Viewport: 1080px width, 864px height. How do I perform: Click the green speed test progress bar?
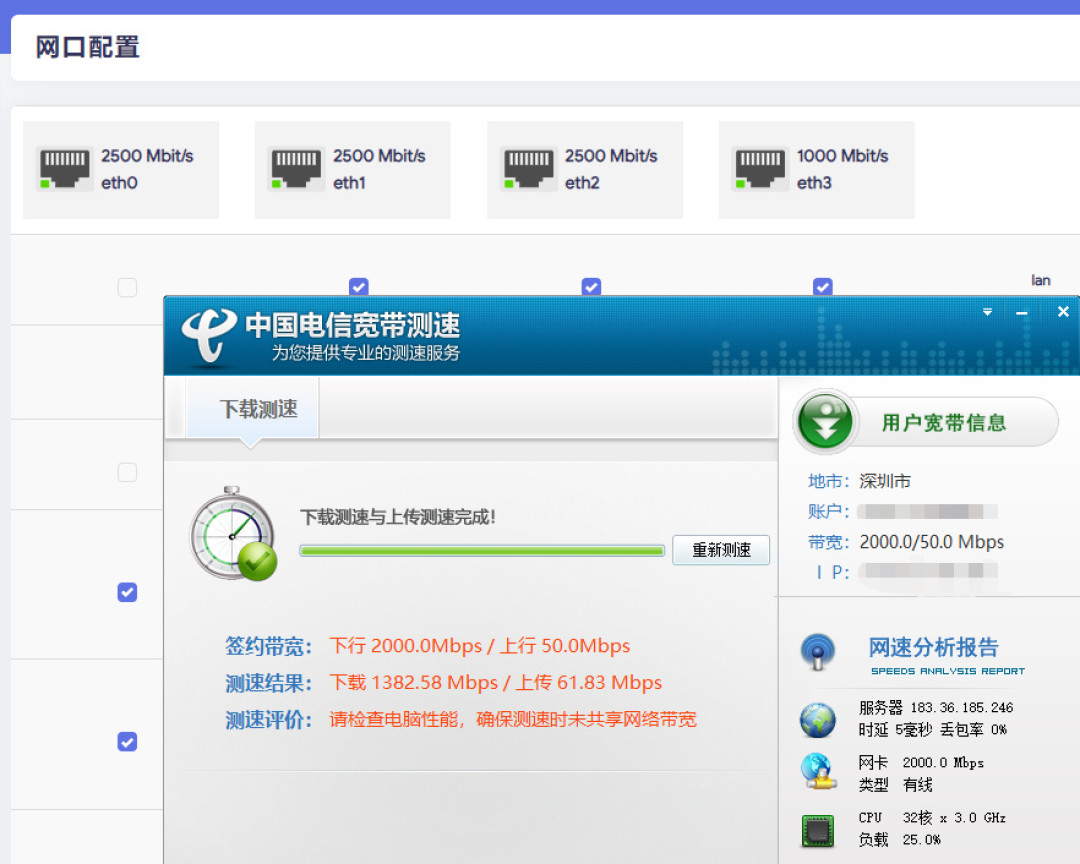482,551
